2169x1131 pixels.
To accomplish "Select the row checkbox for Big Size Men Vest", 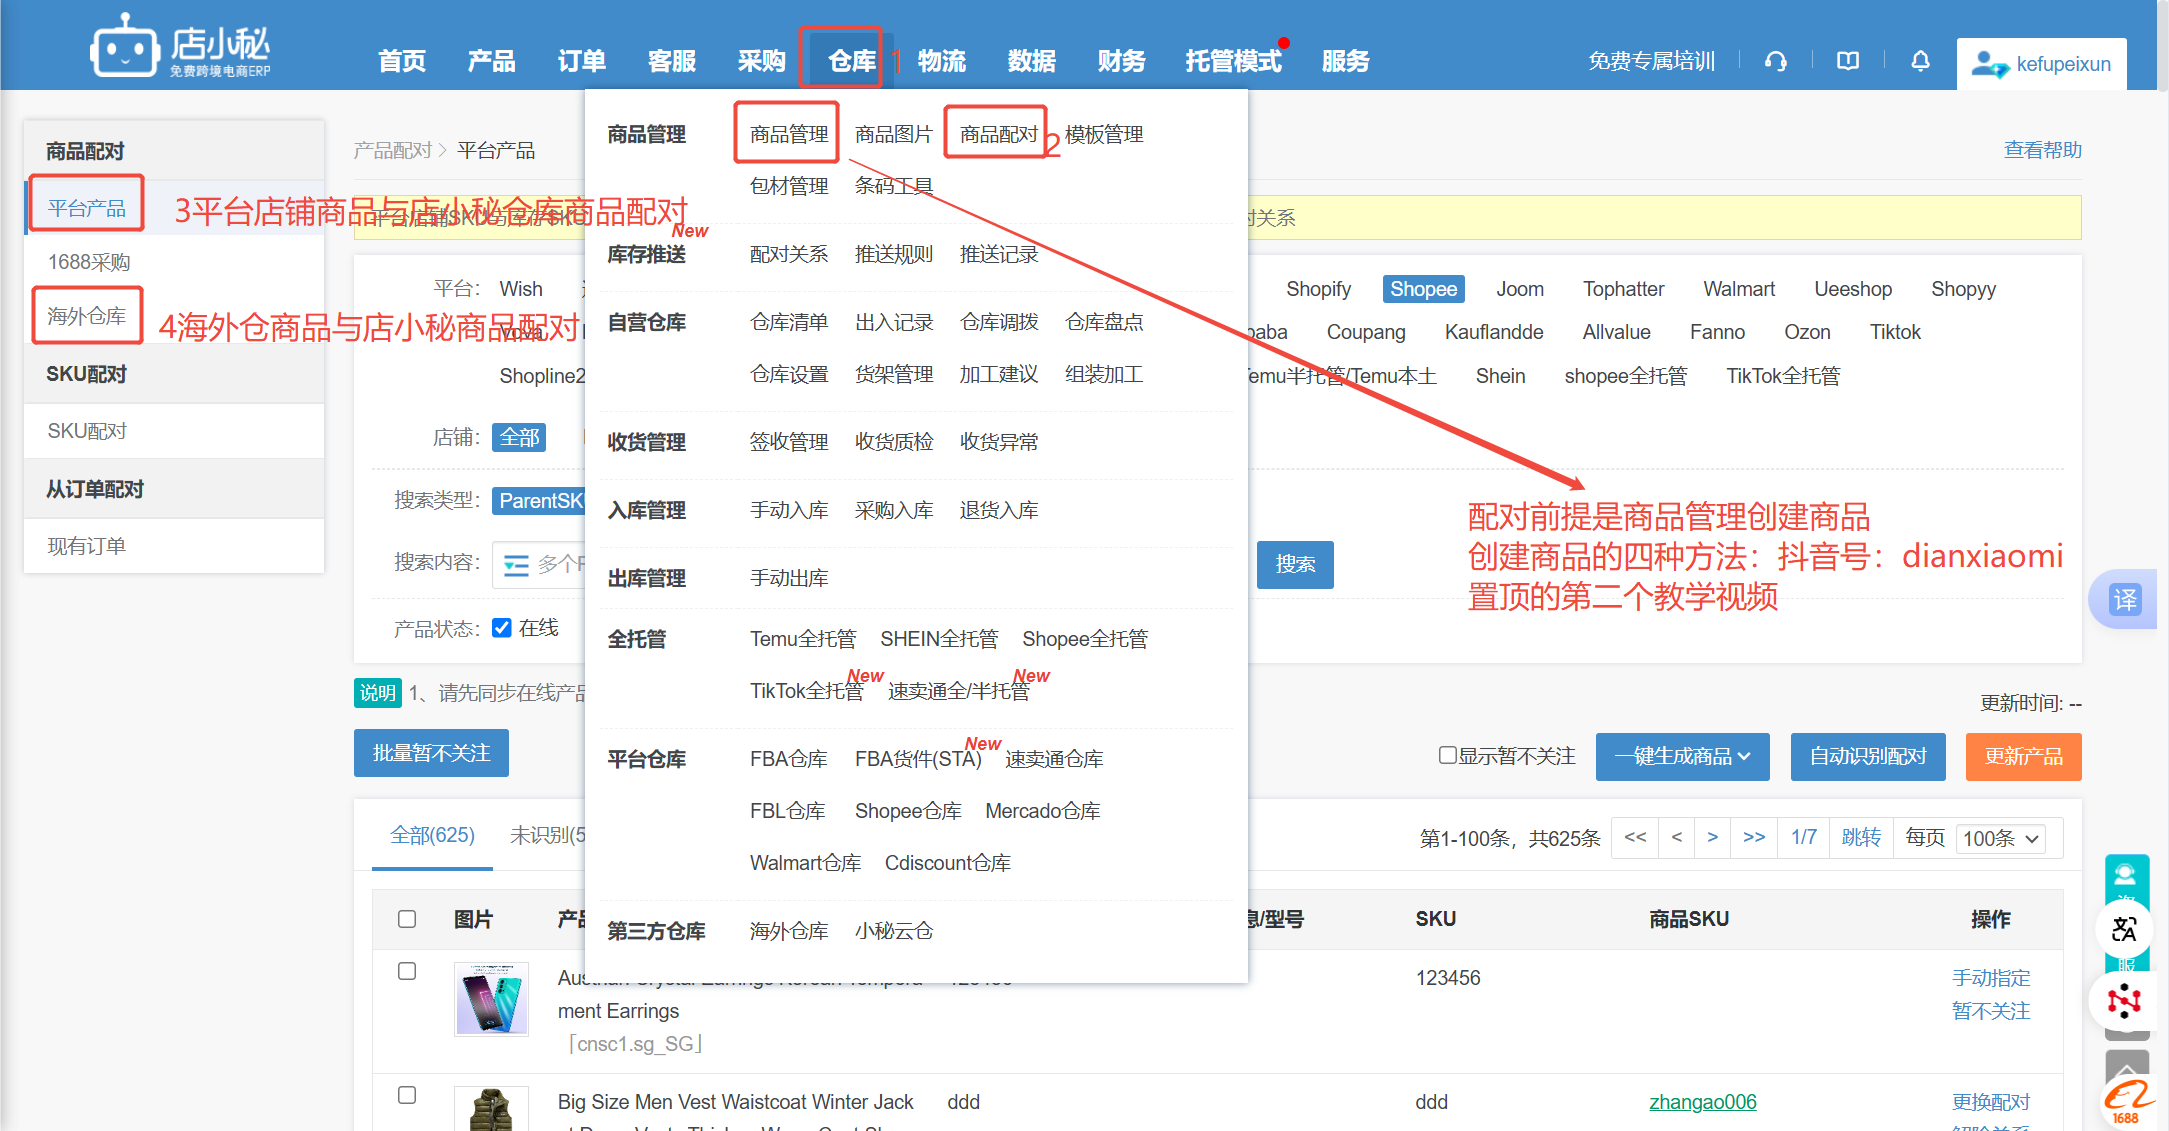I will coord(407,1095).
